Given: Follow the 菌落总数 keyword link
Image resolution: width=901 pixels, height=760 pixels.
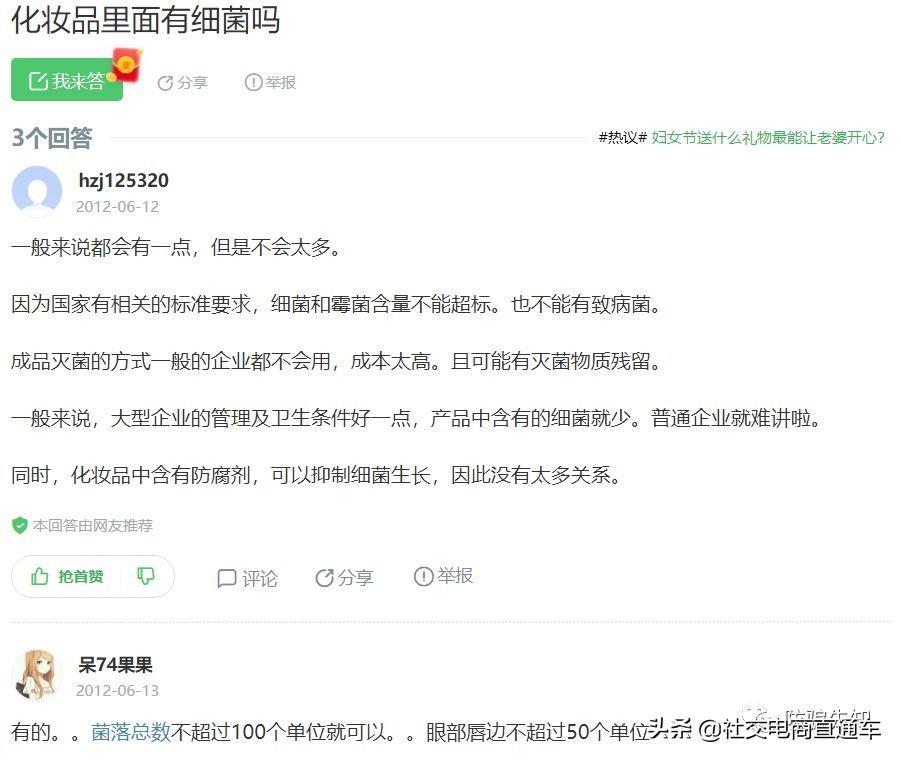Looking at the screenshot, I should 131,732.
